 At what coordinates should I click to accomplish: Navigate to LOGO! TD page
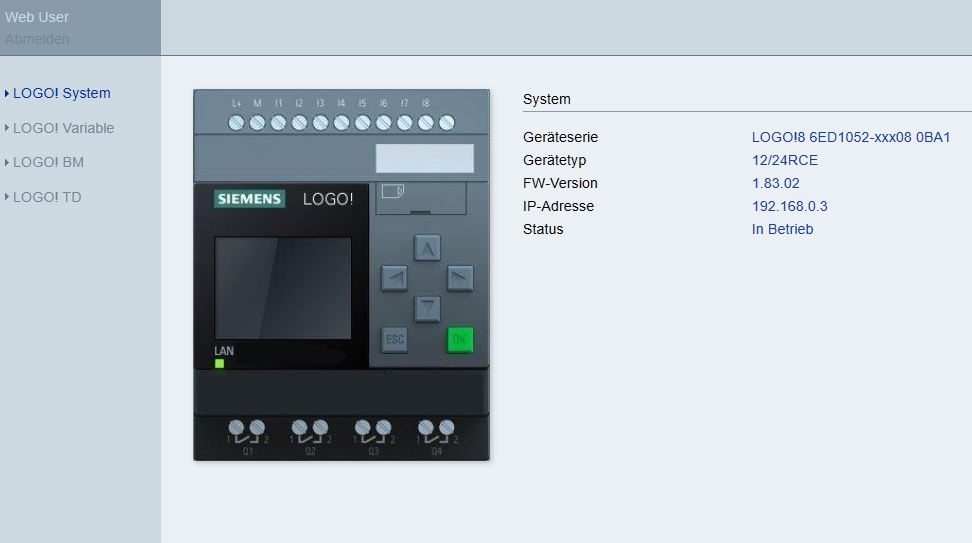tap(47, 197)
